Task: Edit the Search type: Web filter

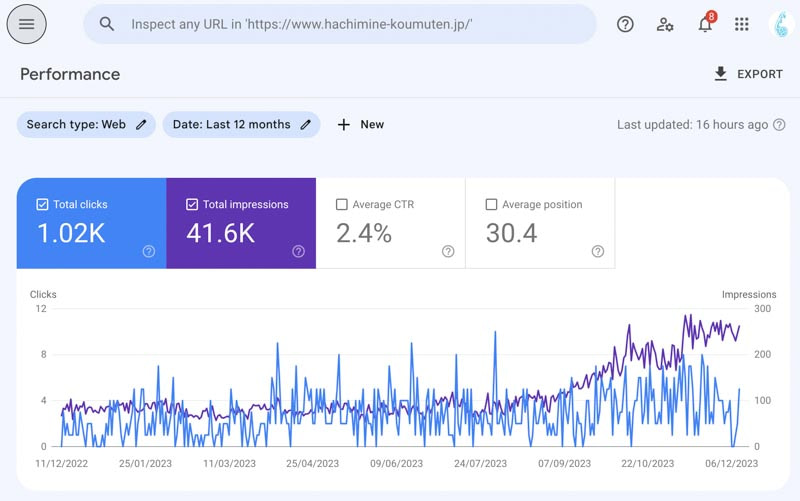Action: pyautogui.click(x=86, y=125)
